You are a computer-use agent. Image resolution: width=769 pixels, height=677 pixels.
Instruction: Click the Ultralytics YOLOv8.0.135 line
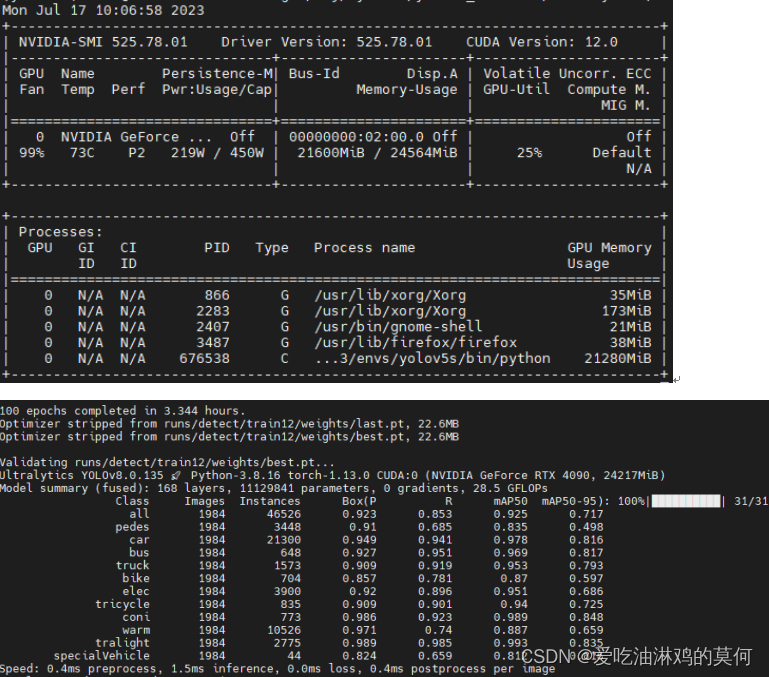333,475
